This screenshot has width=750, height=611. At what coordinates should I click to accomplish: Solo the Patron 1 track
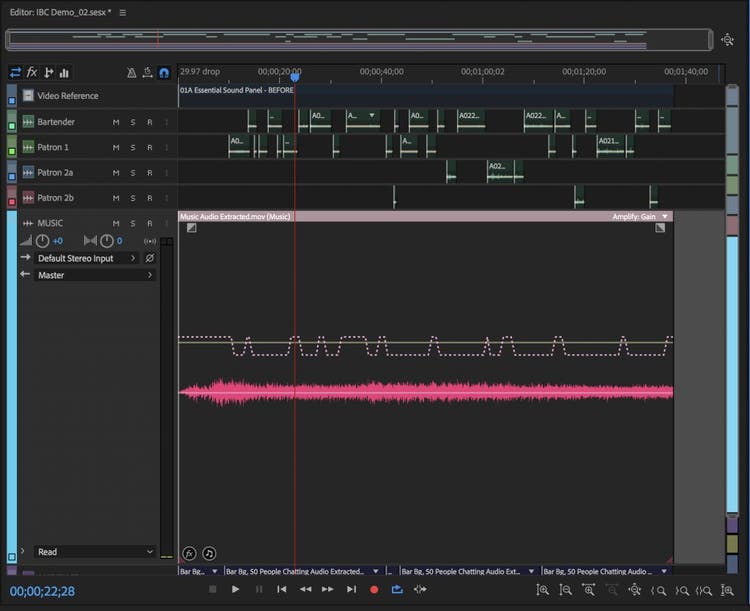(x=133, y=147)
